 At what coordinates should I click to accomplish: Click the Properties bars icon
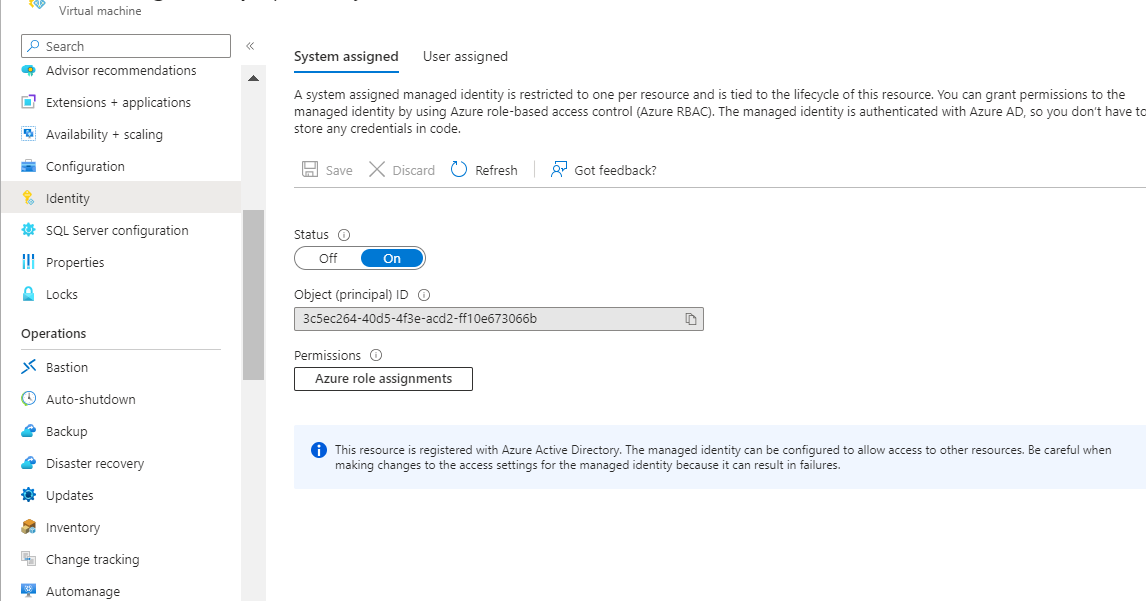pos(29,262)
